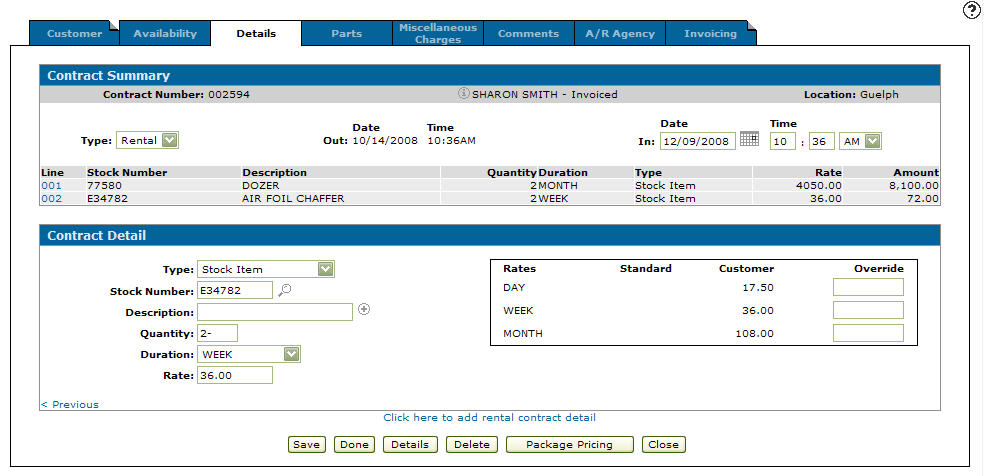The width and height of the screenshot is (984, 476).
Task: Click the plus icon beside Description field
Action: point(364,310)
